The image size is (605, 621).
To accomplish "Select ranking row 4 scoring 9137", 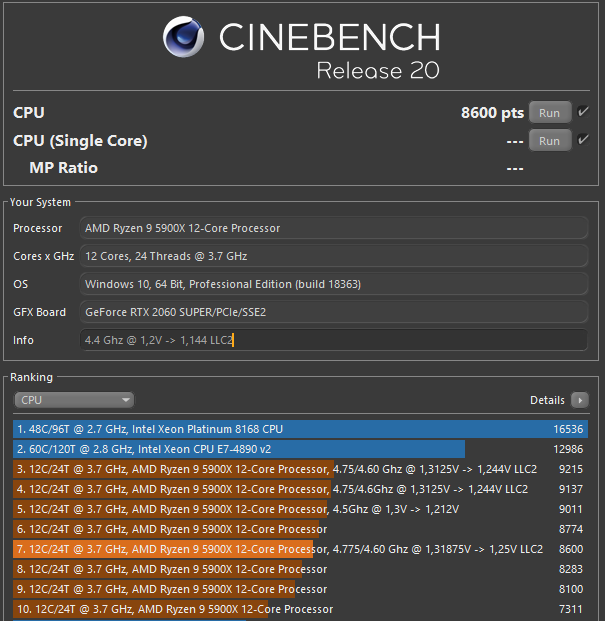I will [300, 489].
